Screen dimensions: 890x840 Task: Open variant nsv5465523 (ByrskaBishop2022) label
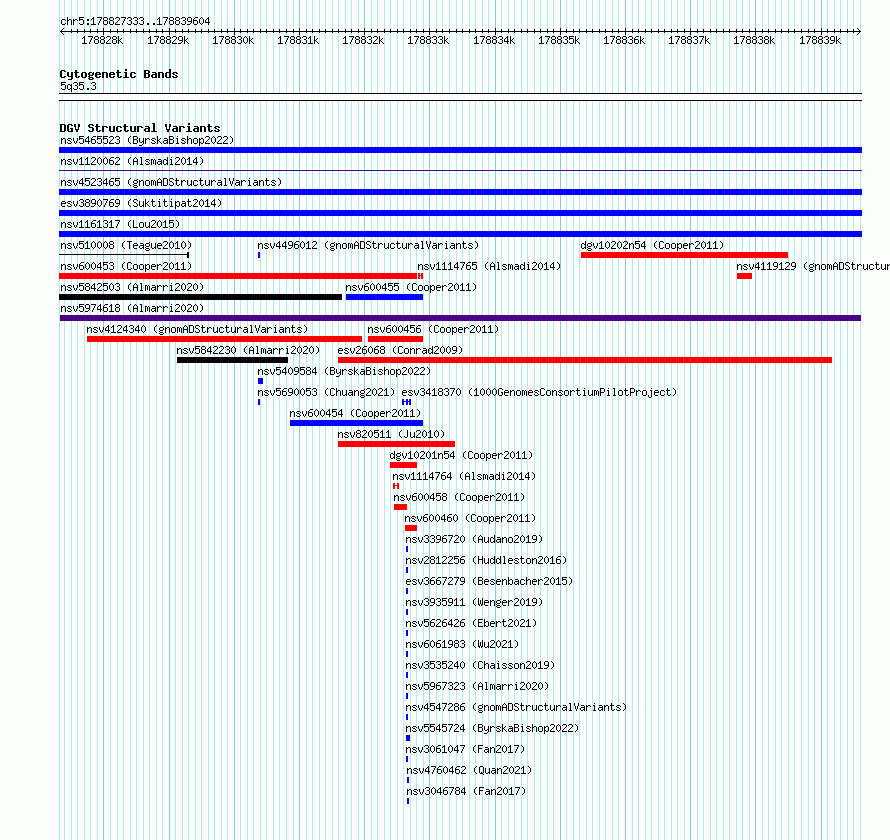pyautogui.click(x=147, y=140)
